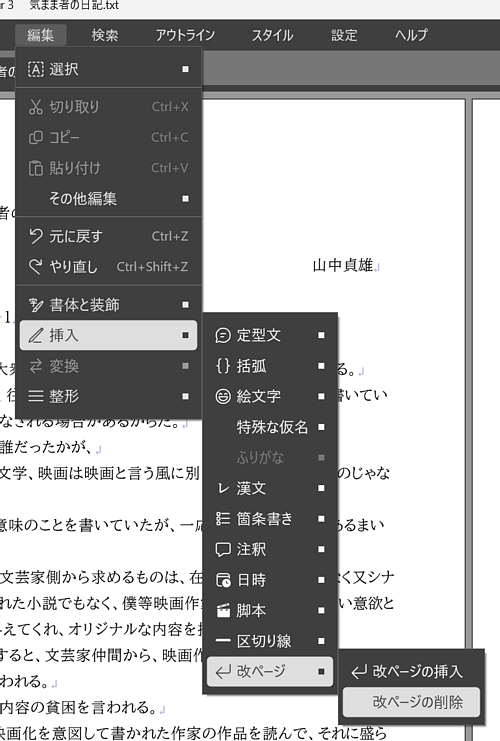
Task: Expand the その他編集 submenu
Action: [x=186, y=198]
